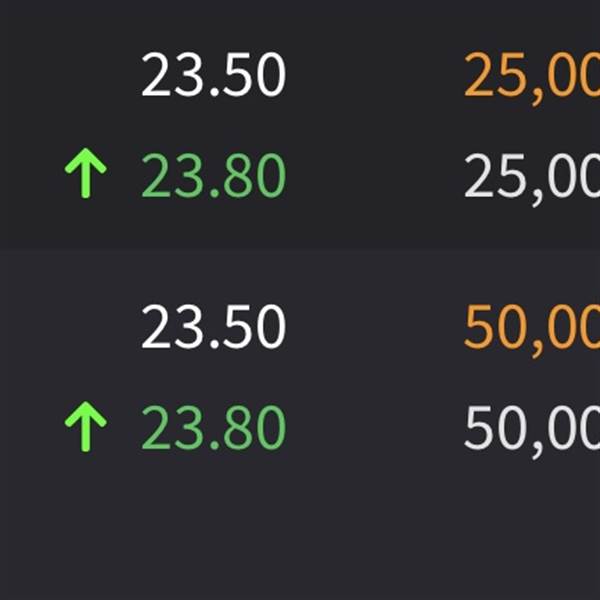Image resolution: width=600 pixels, height=600 pixels.
Task: Click blank arrow slot left of 23.50 in 50,00 group
Action: [86, 326]
